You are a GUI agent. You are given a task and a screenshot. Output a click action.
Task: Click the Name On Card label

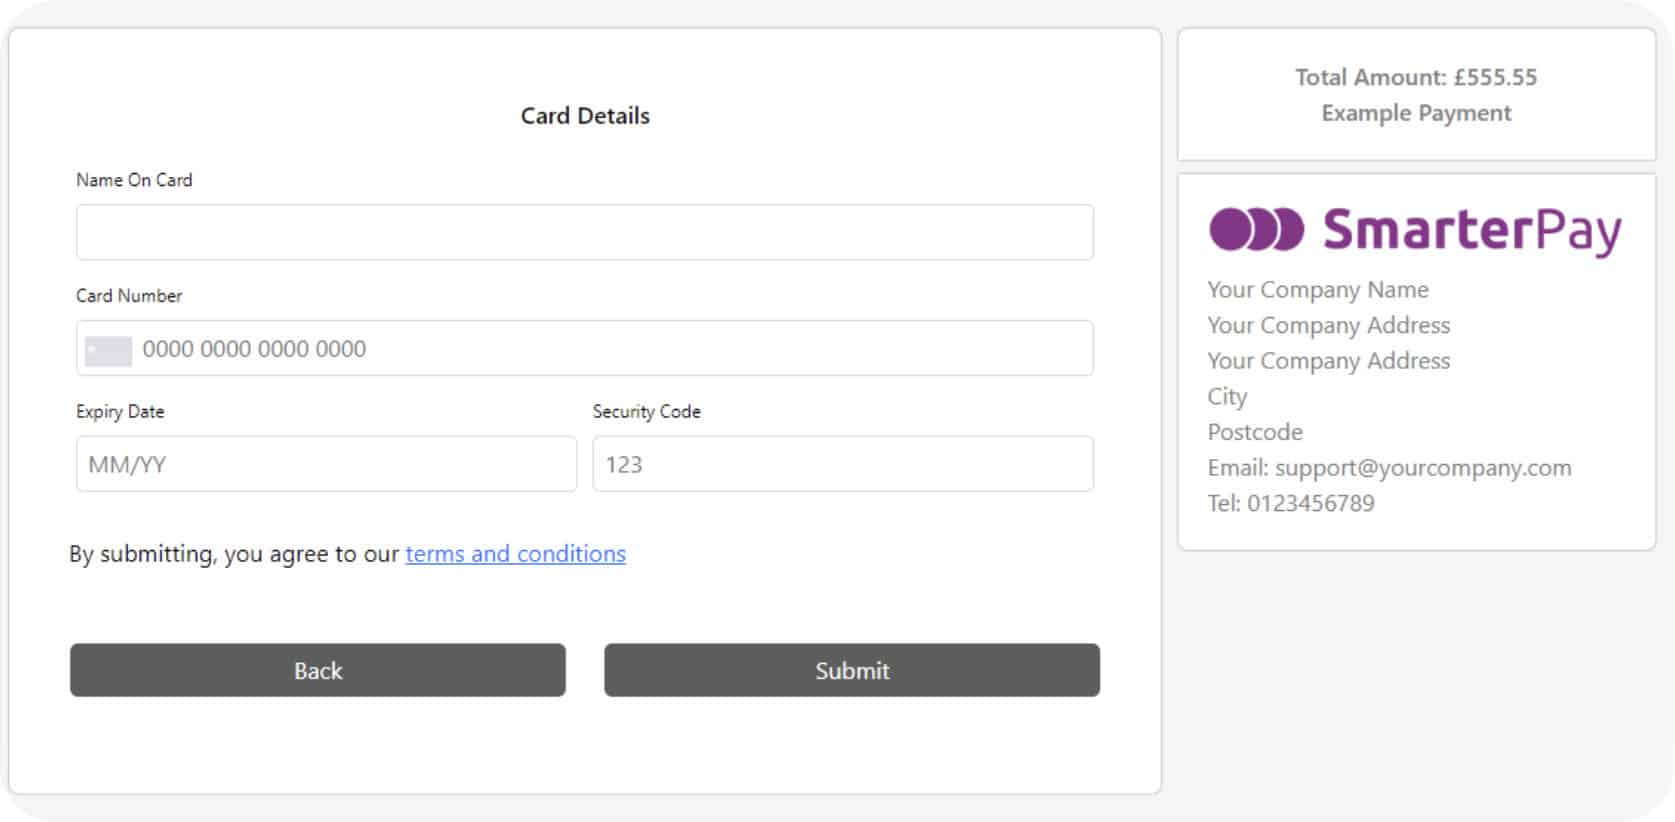click(134, 180)
